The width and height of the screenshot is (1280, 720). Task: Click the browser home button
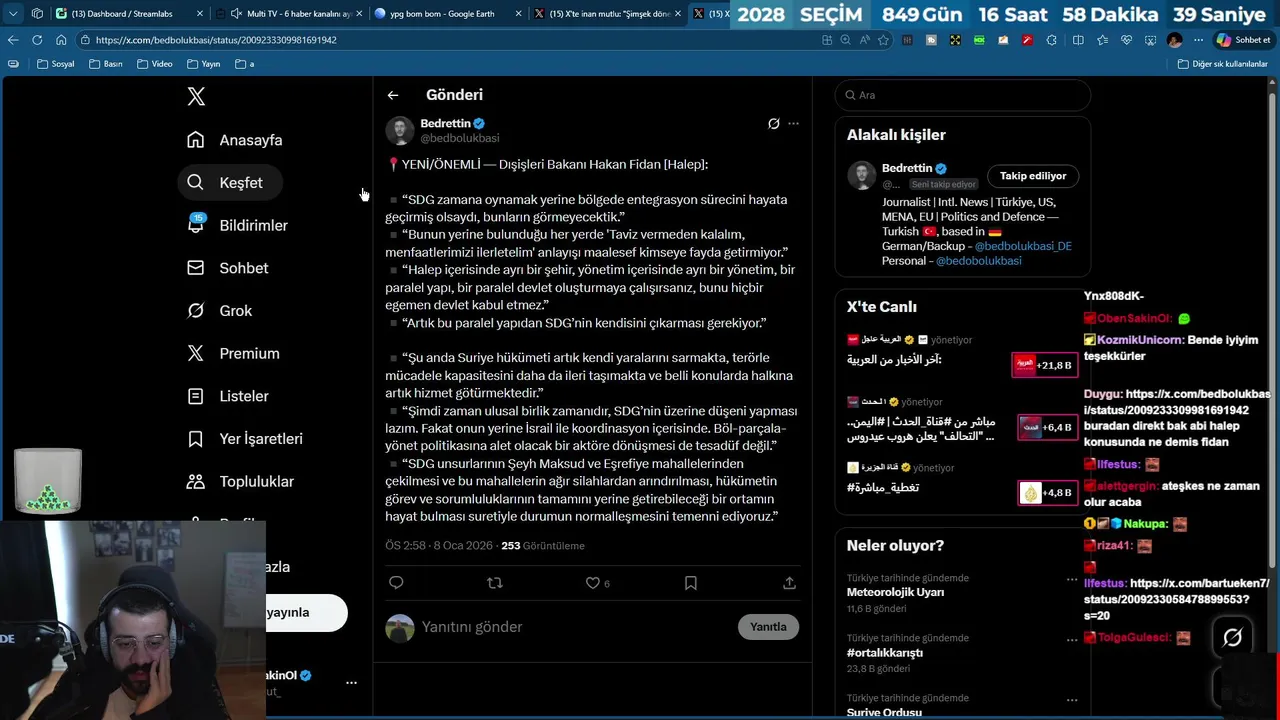point(61,40)
